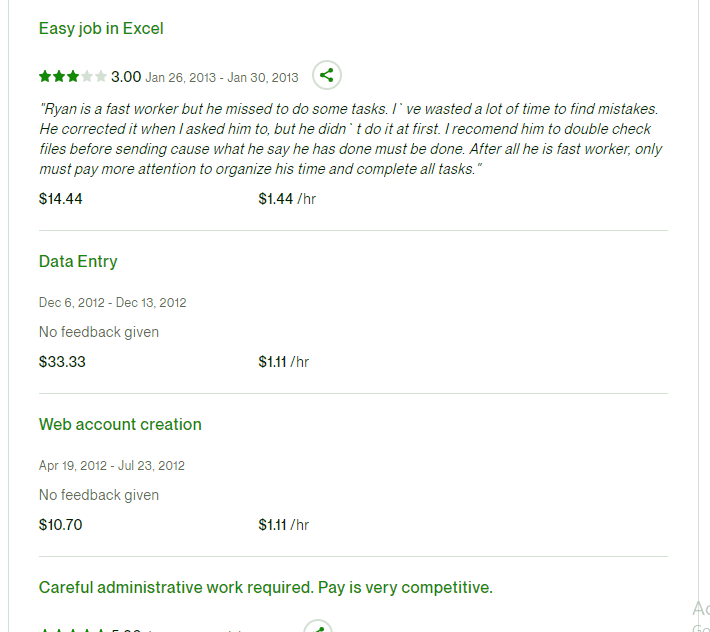The width and height of the screenshot is (710, 632).
Task: Click the 3.00 rating score
Action: tap(126, 77)
